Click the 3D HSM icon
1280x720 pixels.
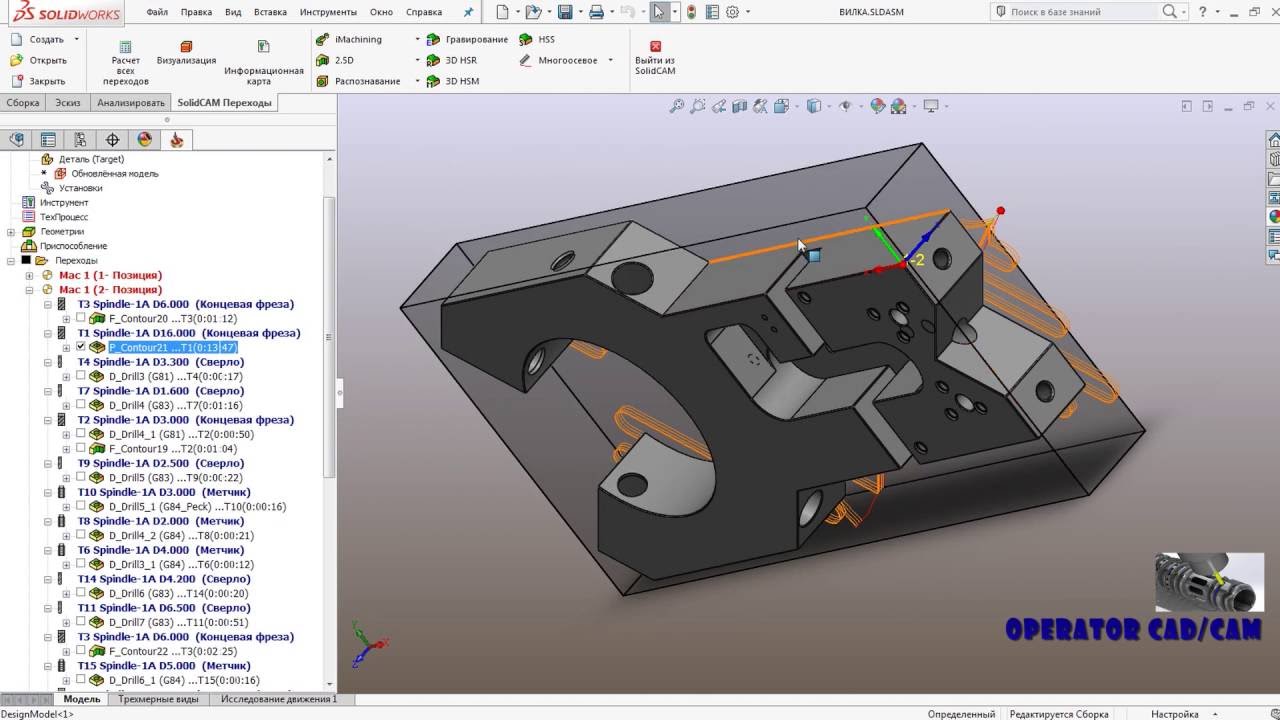(x=433, y=82)
